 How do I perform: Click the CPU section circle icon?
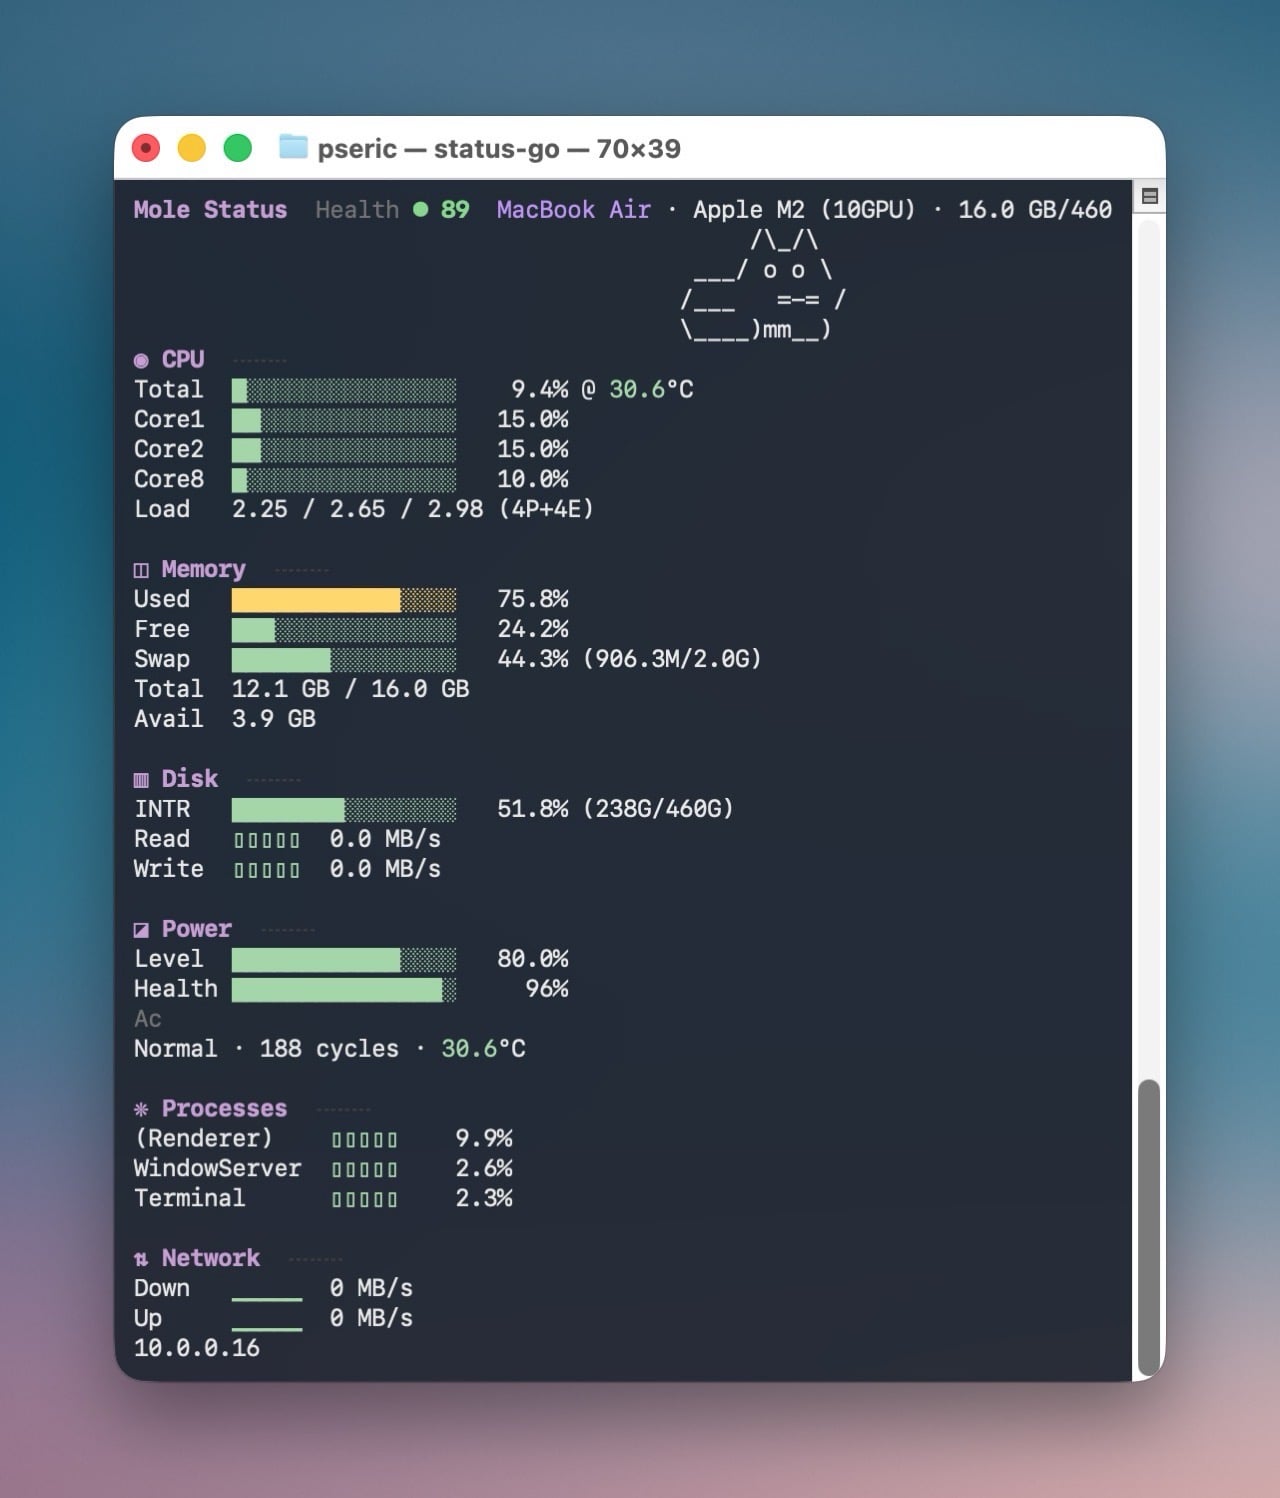click(x=141, y=361)
